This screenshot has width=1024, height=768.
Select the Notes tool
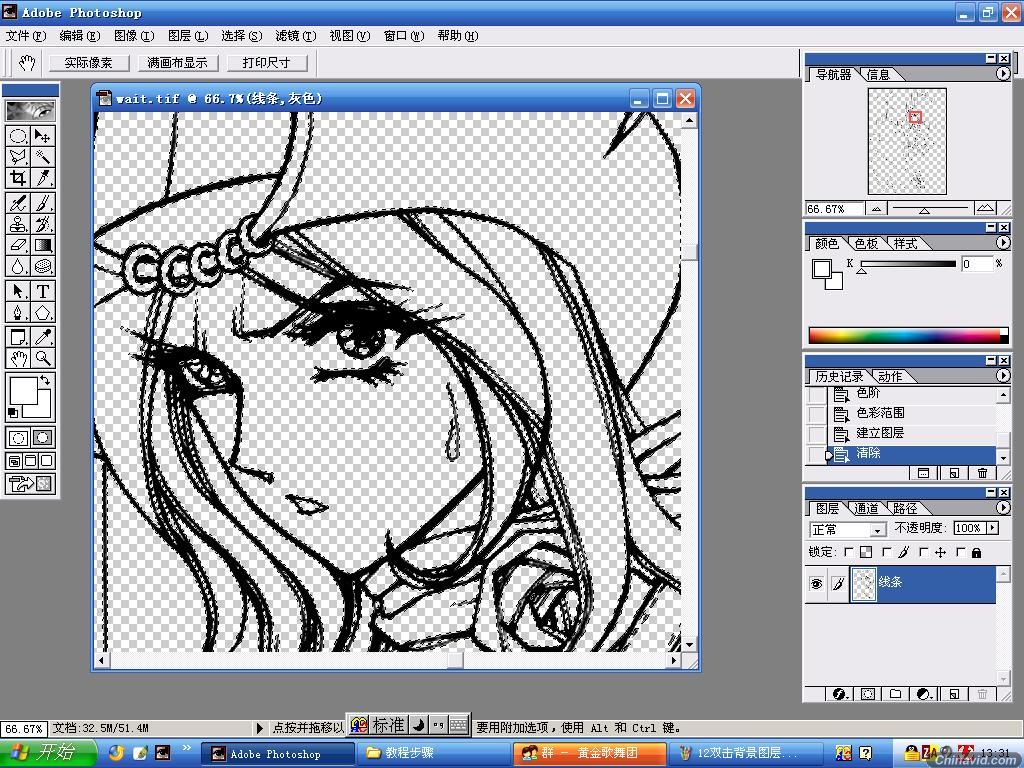pyautogui.click(x=18, y=337)
